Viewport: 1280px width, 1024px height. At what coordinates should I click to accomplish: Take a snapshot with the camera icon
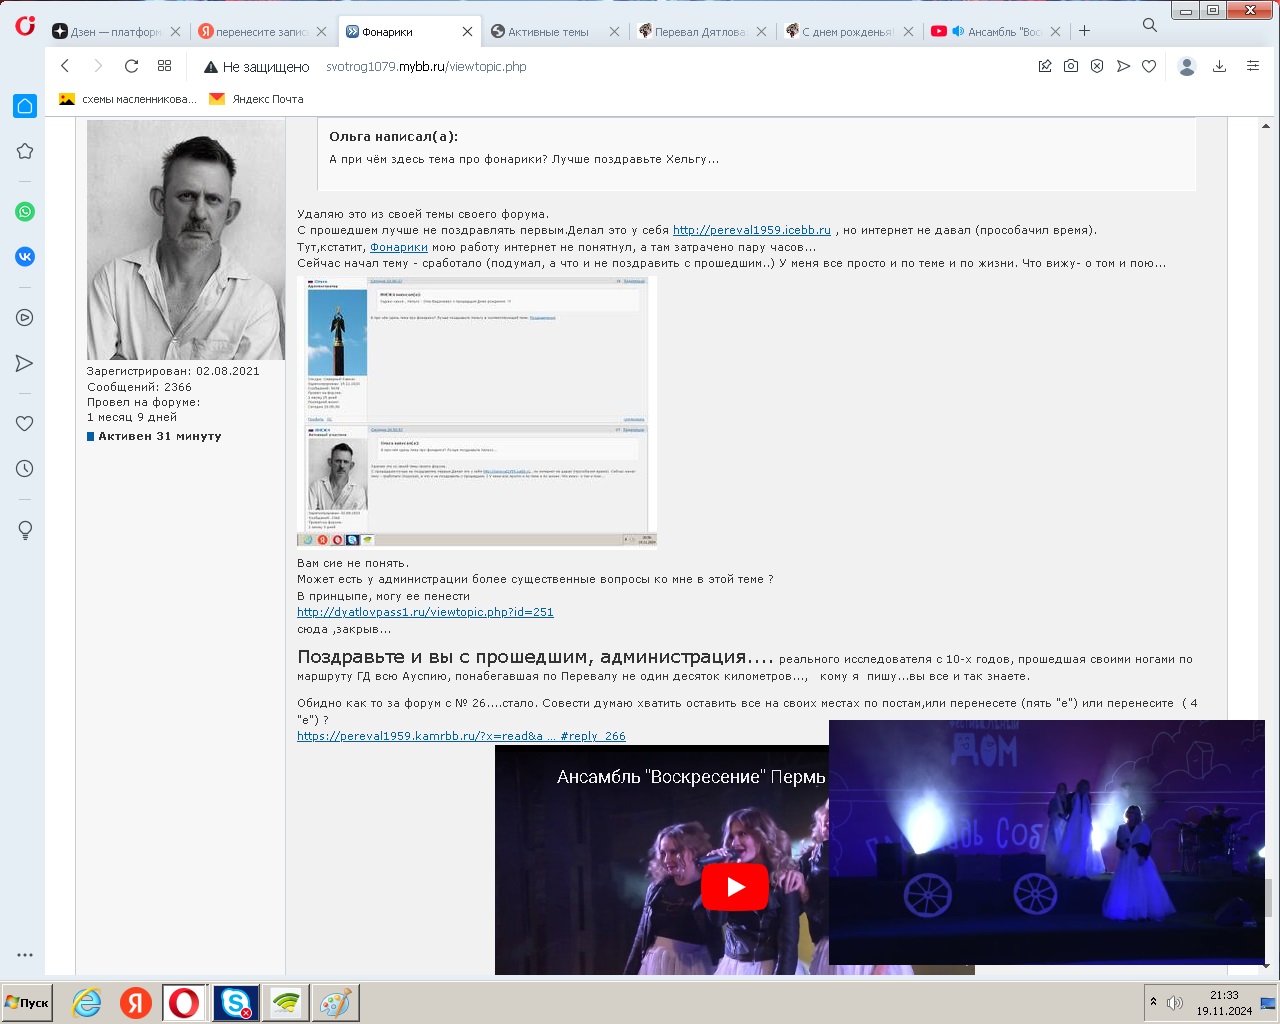pyautogui.click(x=1071, y=66)
